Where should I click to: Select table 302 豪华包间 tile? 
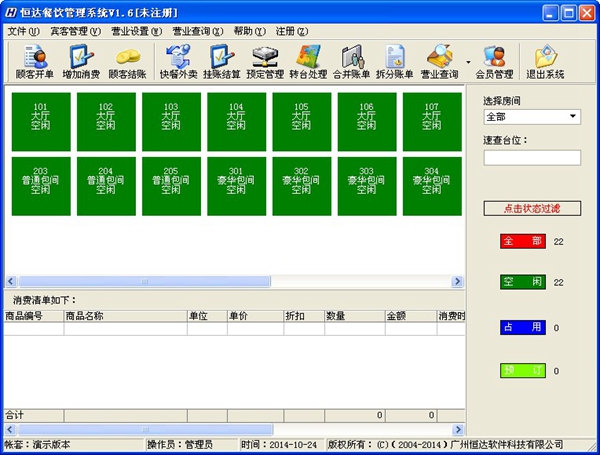[x=301, y=182]
